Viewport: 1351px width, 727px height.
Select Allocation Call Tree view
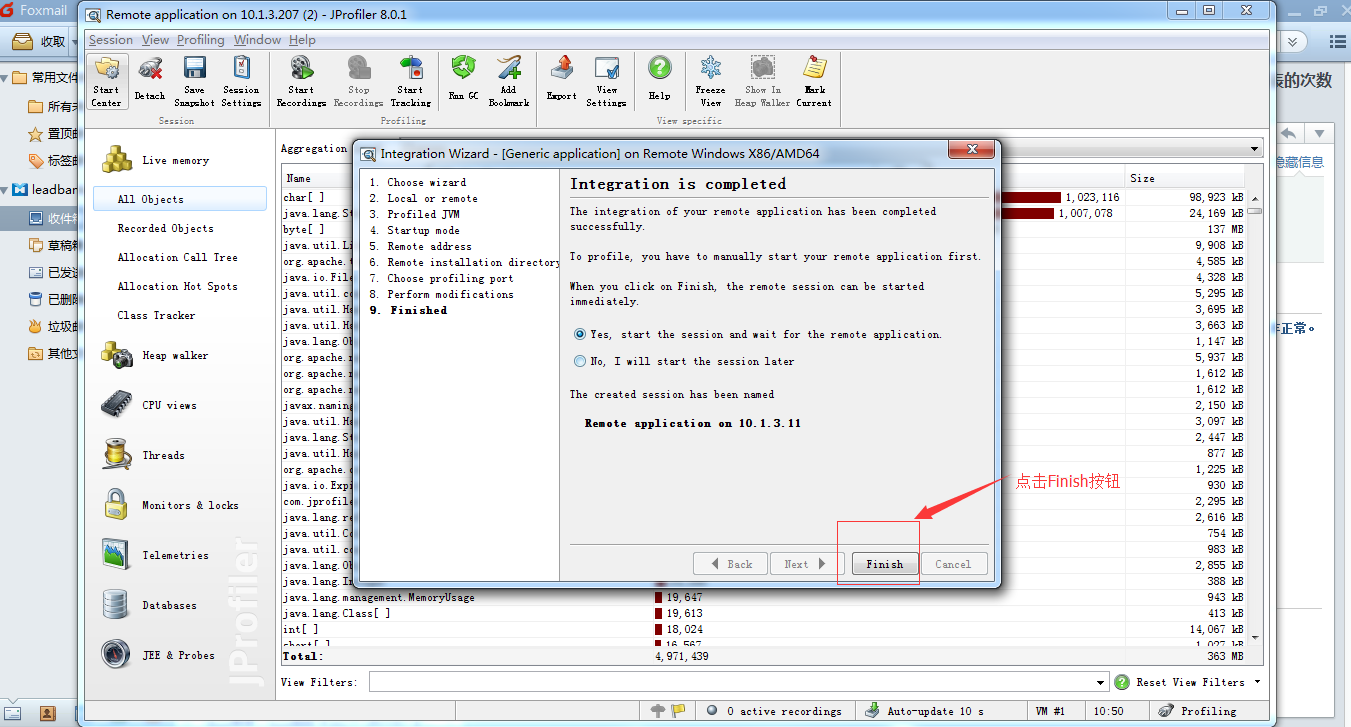pyautogui.click(x=177, y=257)
